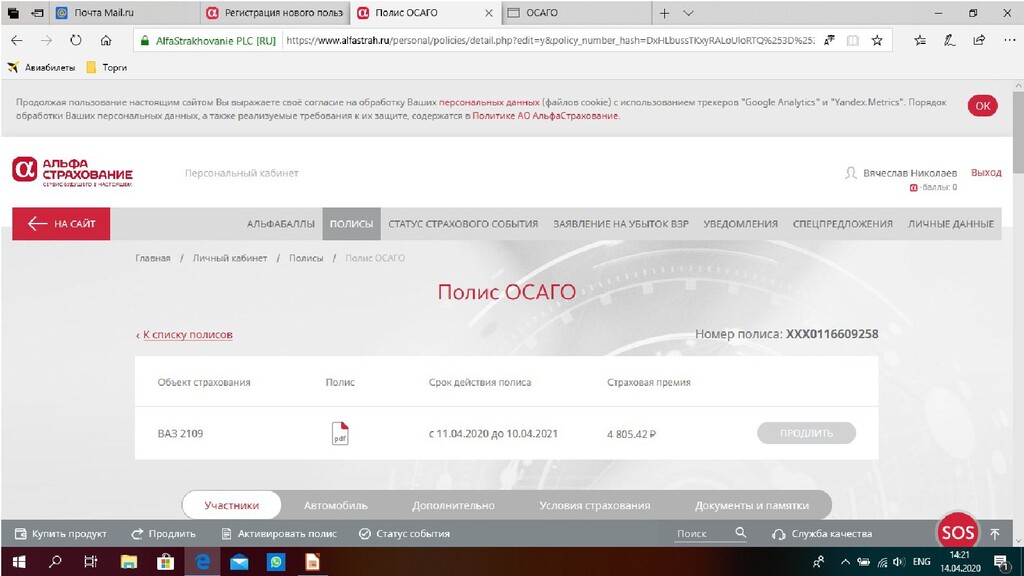This screenshot has width=1024, height=576.
Task: Click Купить продукт in bottom bar
Action: point(61,534)
